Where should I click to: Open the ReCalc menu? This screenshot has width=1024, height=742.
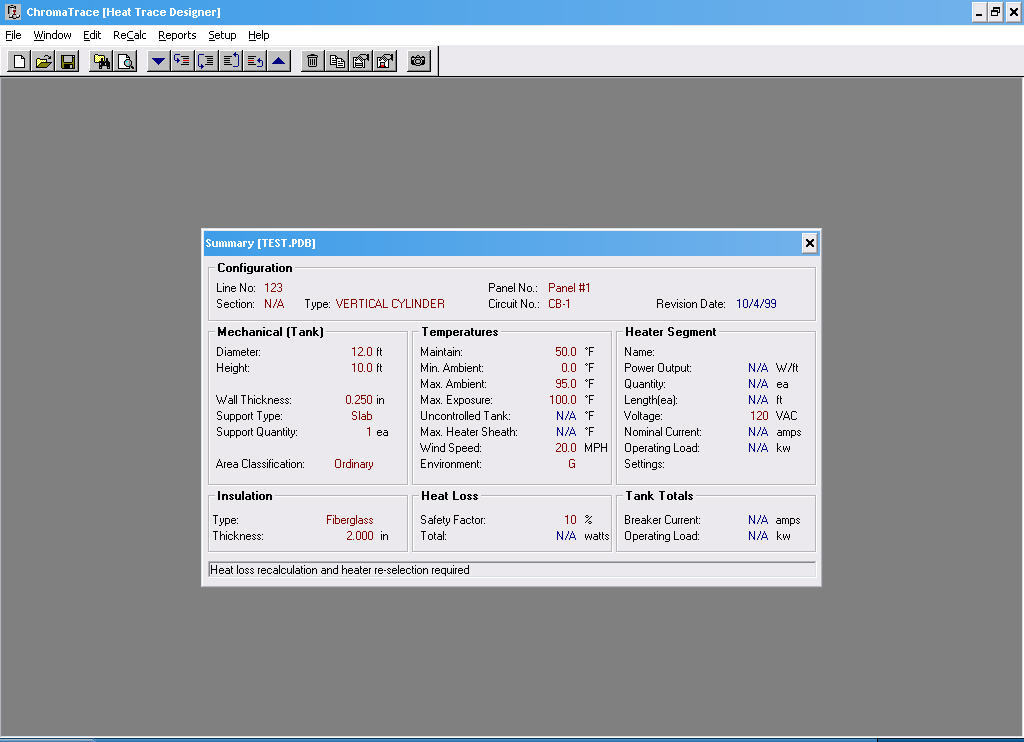click(129, 35)
